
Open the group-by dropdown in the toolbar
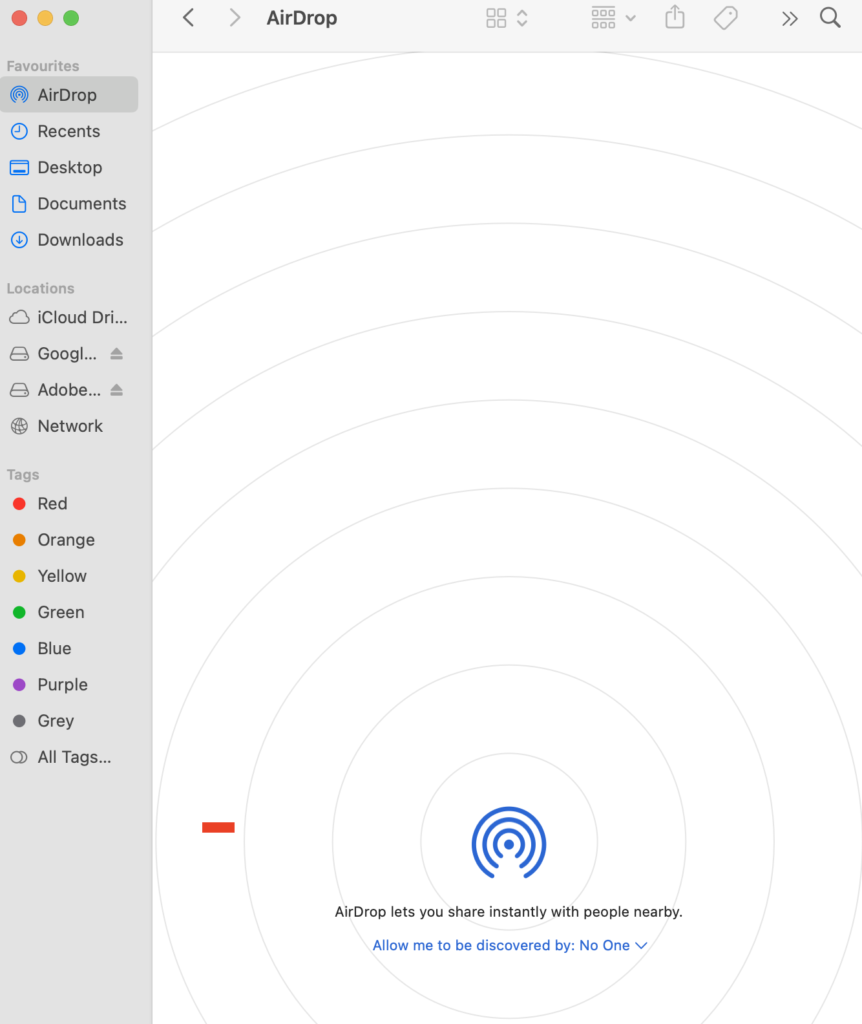tap(611, 17)
